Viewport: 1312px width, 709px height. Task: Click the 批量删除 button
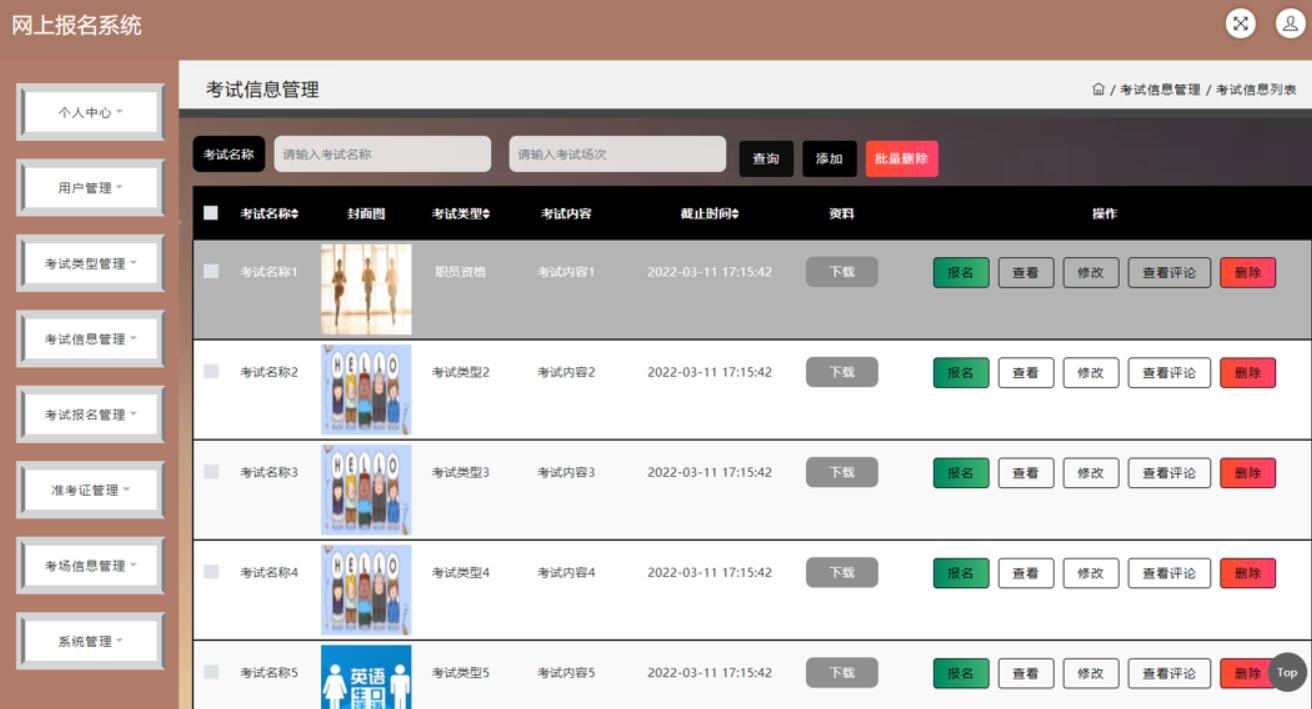pyautogui.click(x=900, y=158)
